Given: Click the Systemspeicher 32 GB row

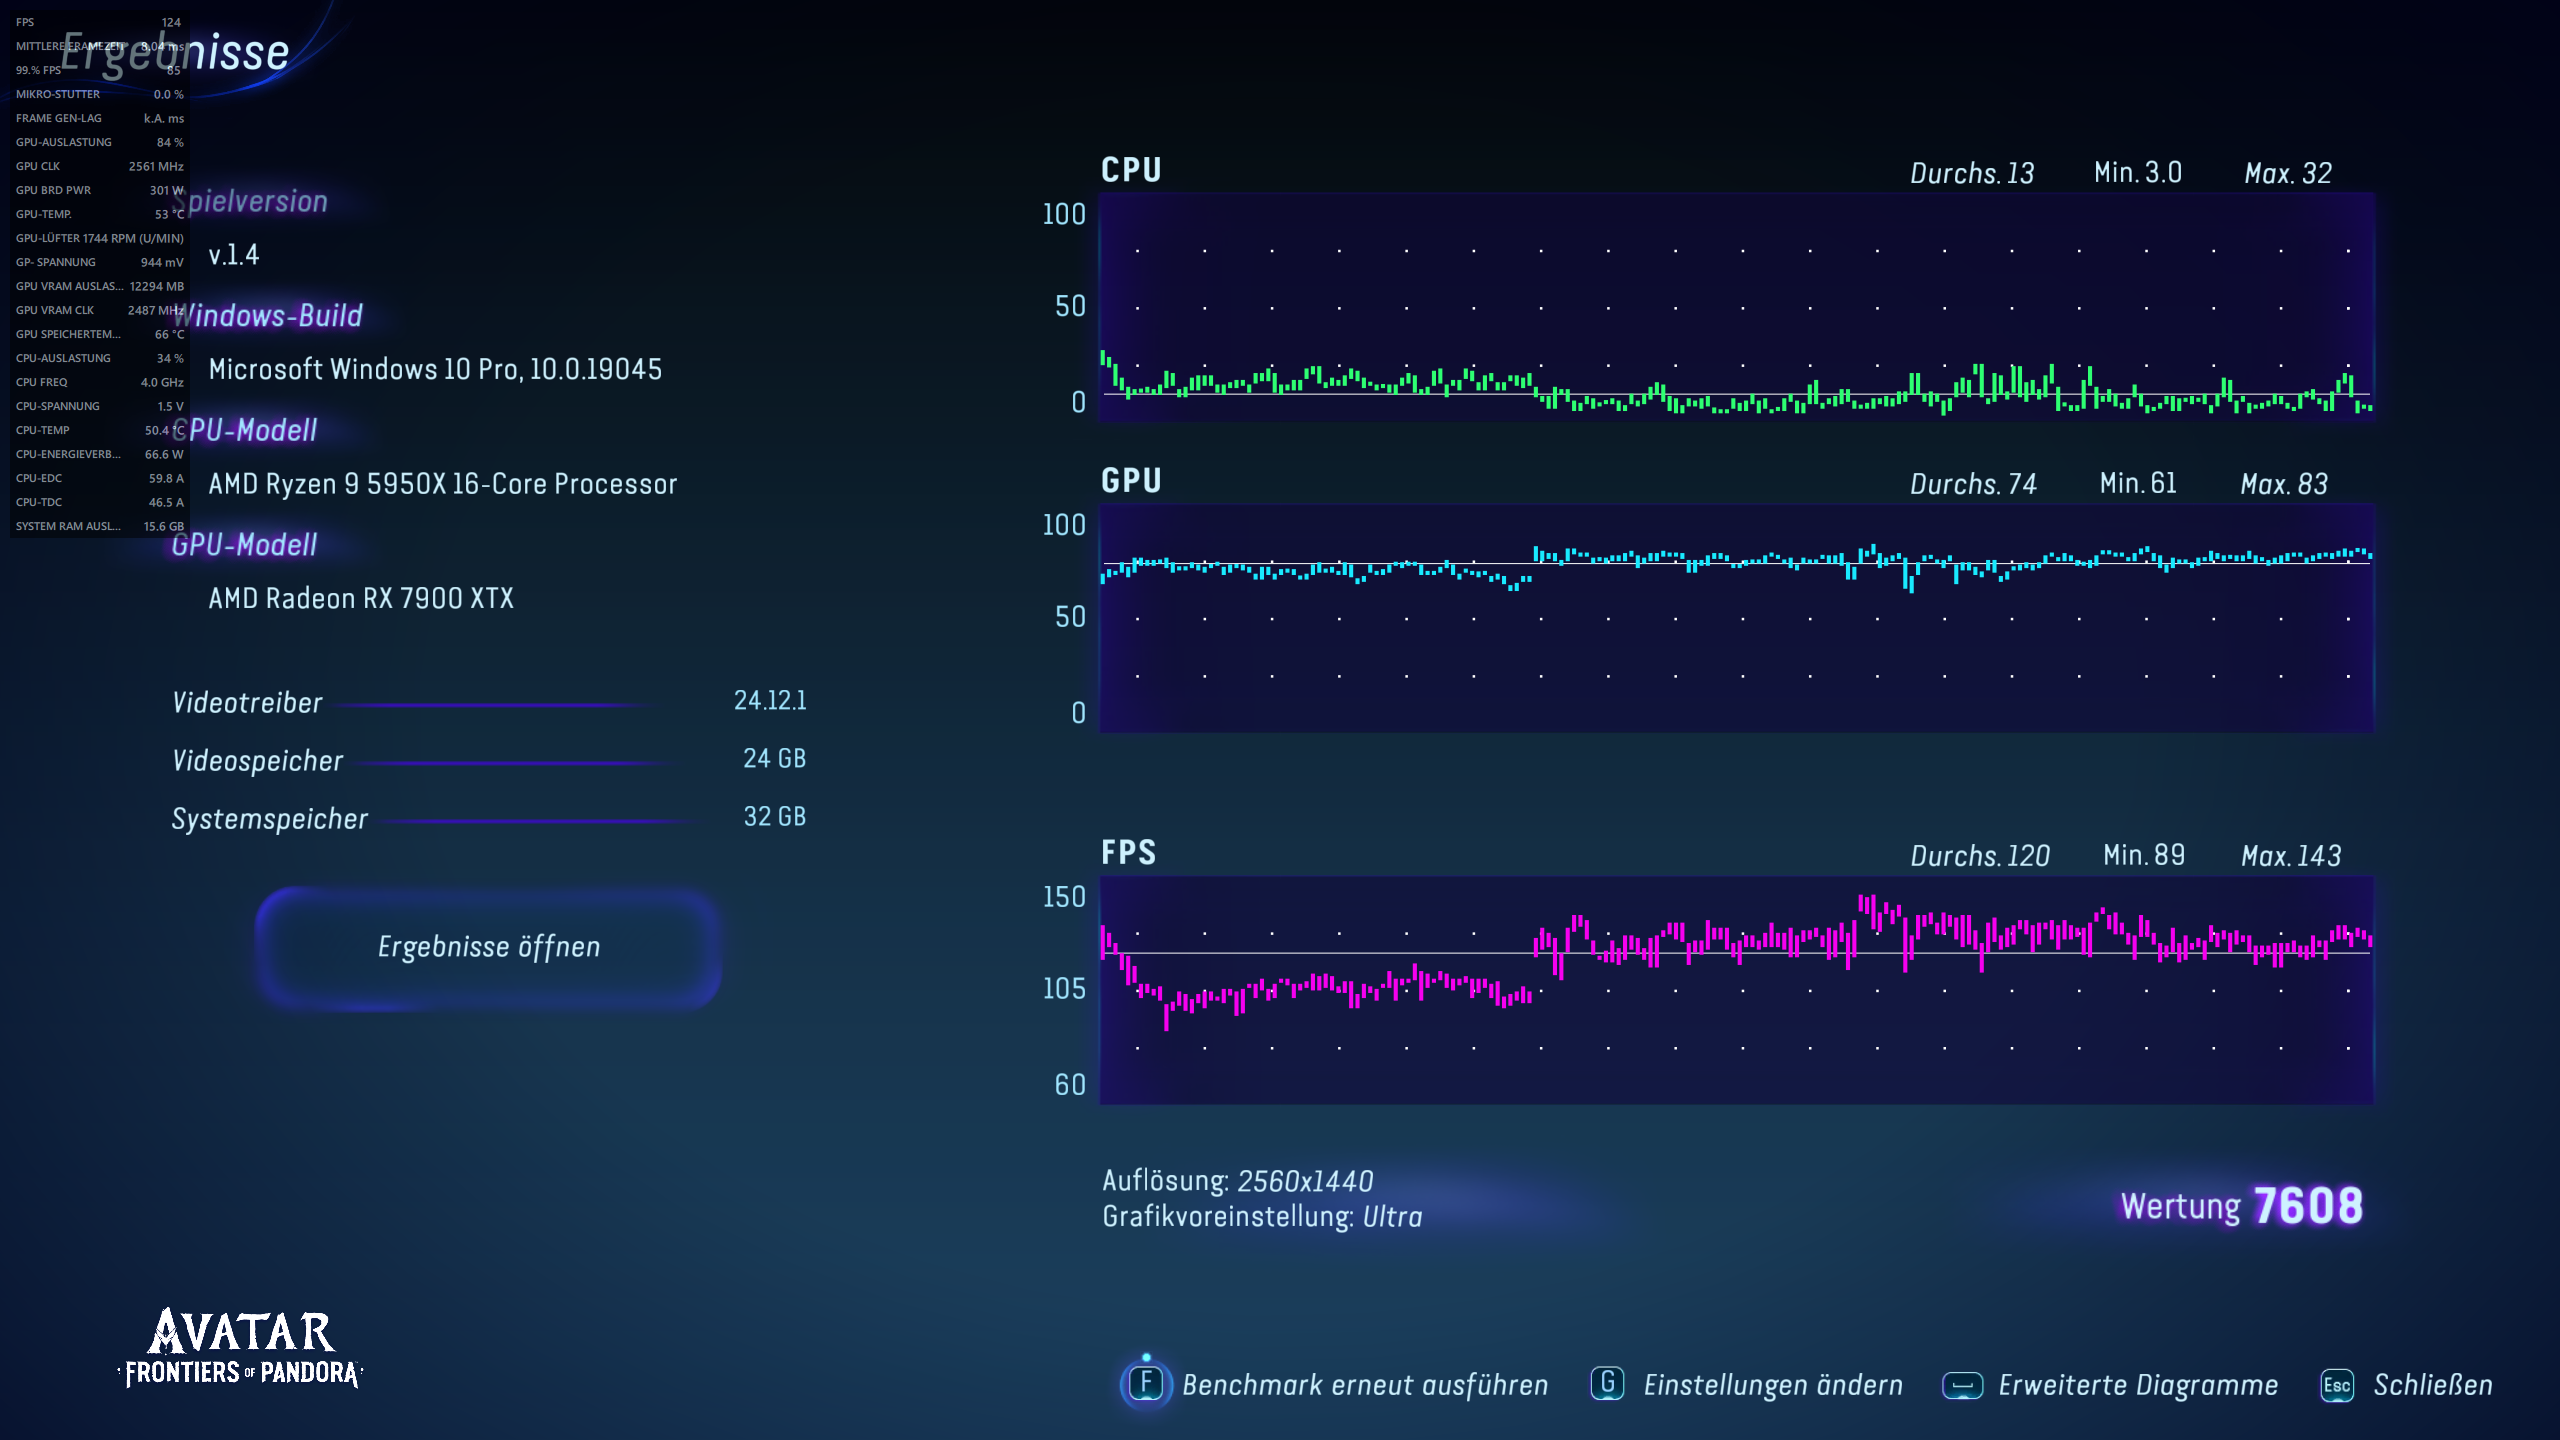Looking at the screenshot, I should pos(489,818).
